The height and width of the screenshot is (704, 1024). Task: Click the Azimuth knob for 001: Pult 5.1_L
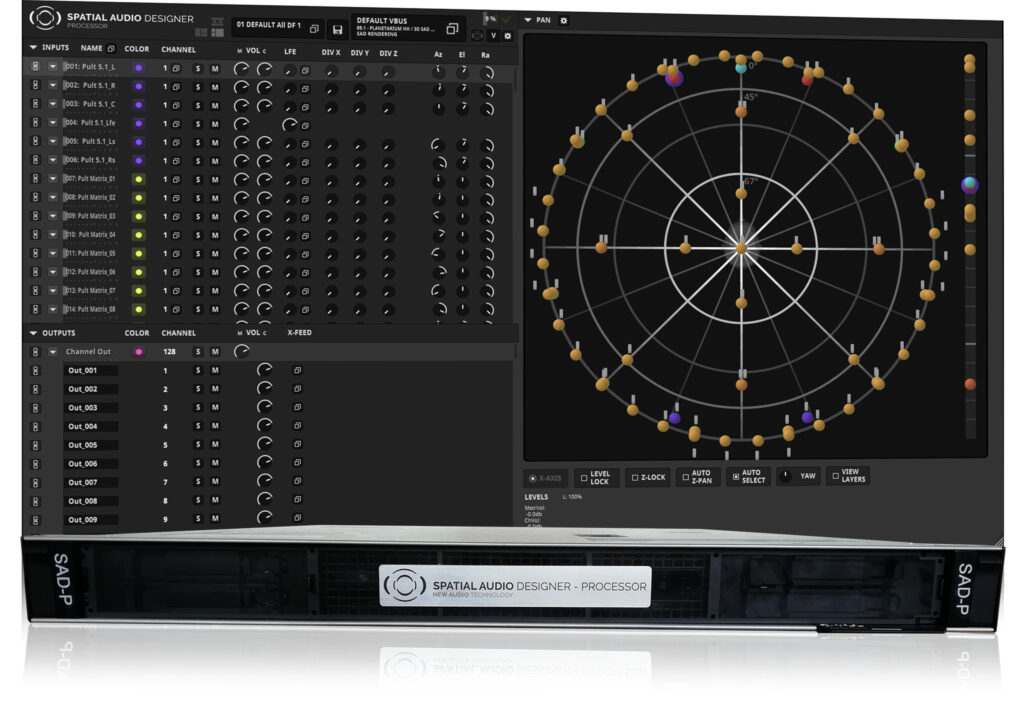[438, 71]
